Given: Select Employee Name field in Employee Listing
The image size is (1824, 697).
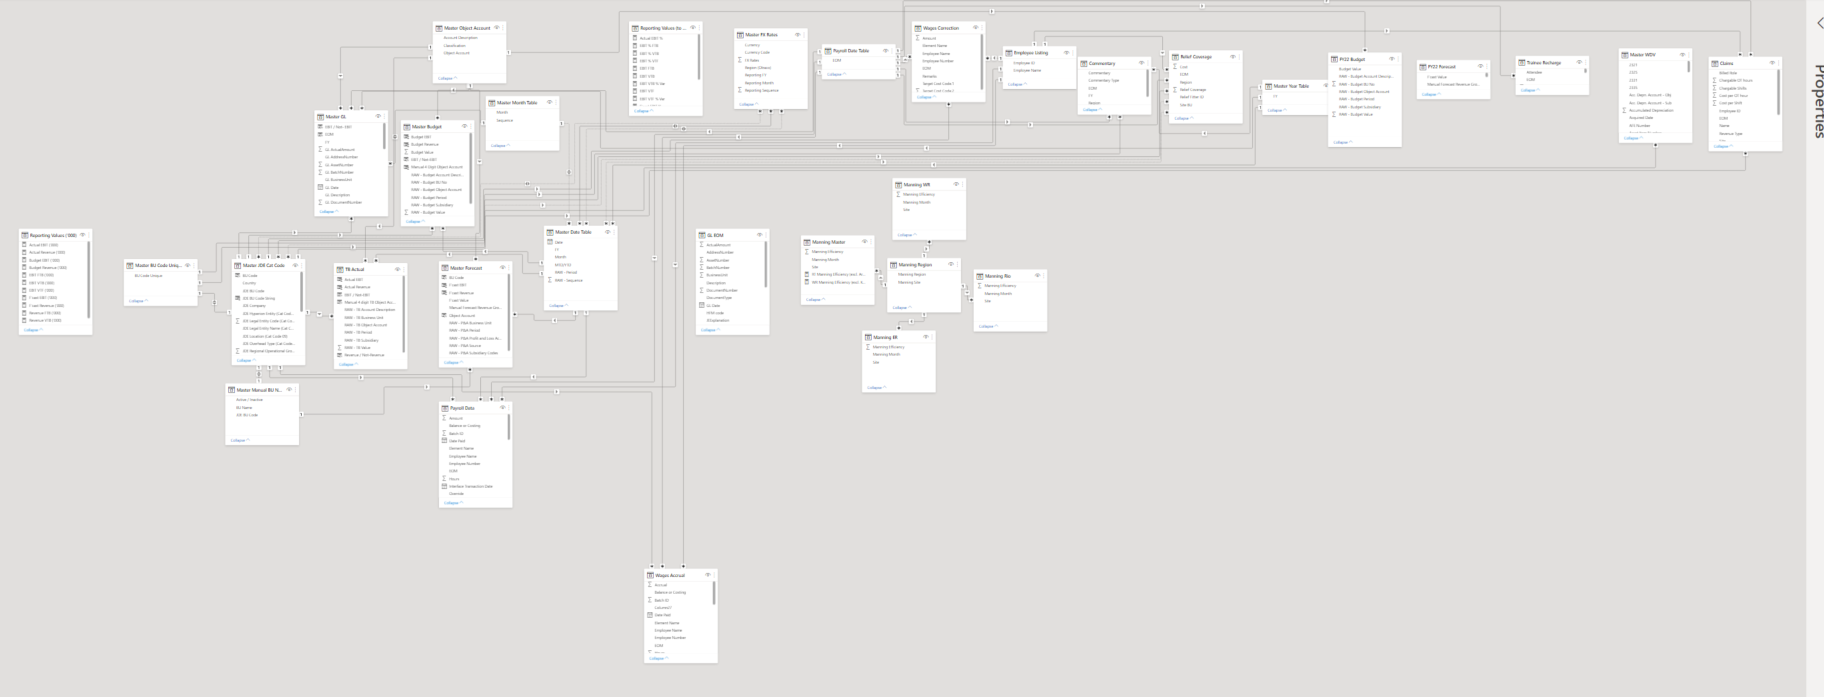Looking at the screenshot, I should 1027,70.
